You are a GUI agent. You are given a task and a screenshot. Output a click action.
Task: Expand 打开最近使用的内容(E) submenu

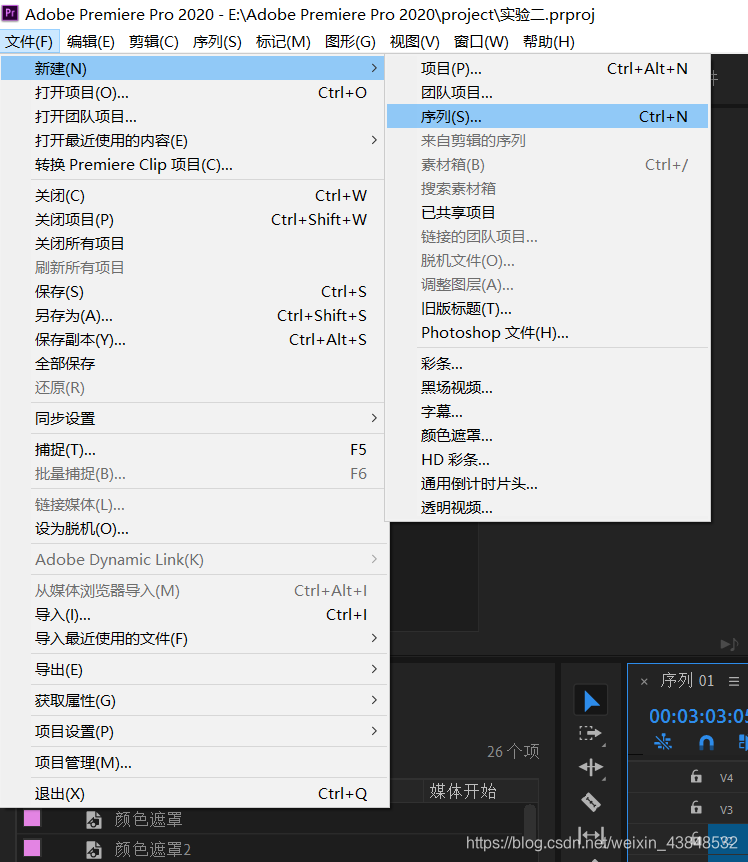coord(192,141)
